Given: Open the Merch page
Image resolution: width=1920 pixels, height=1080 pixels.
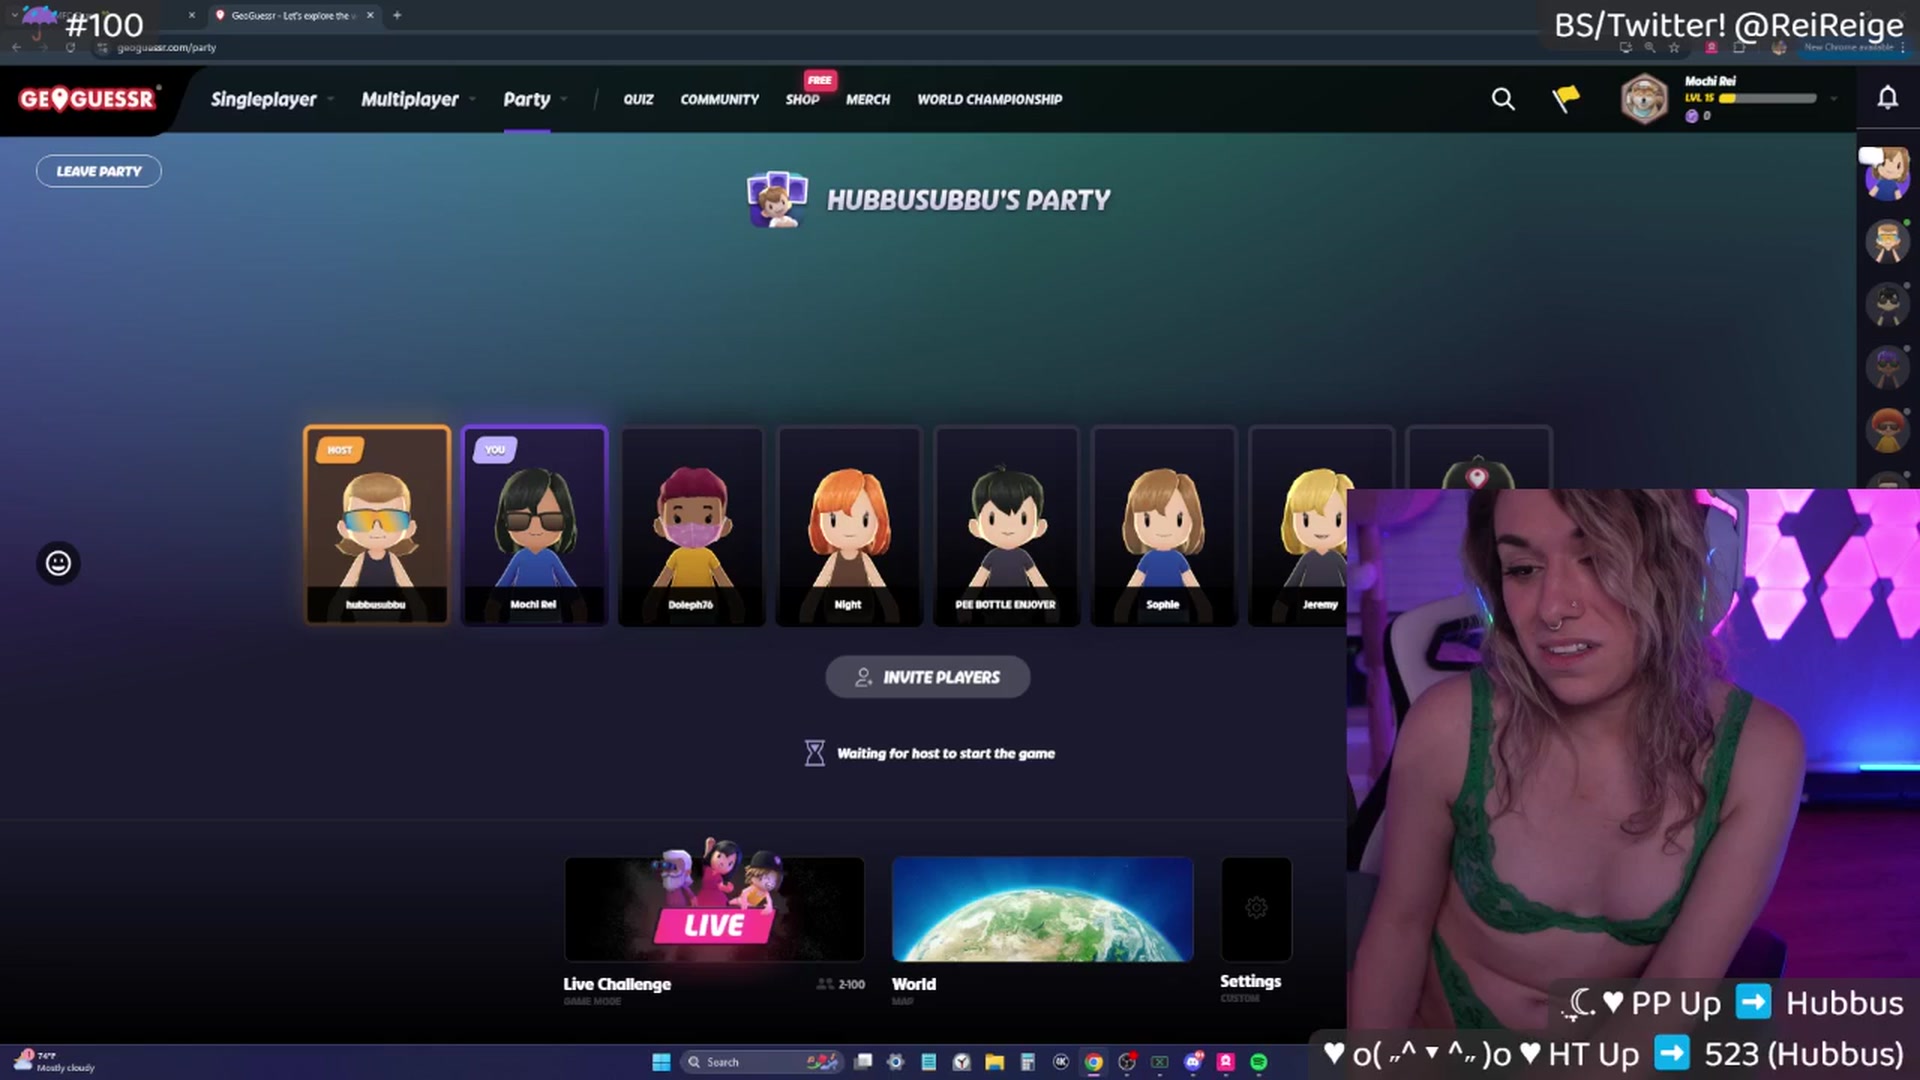Looking at the screenshot, I should pos(867,99).
